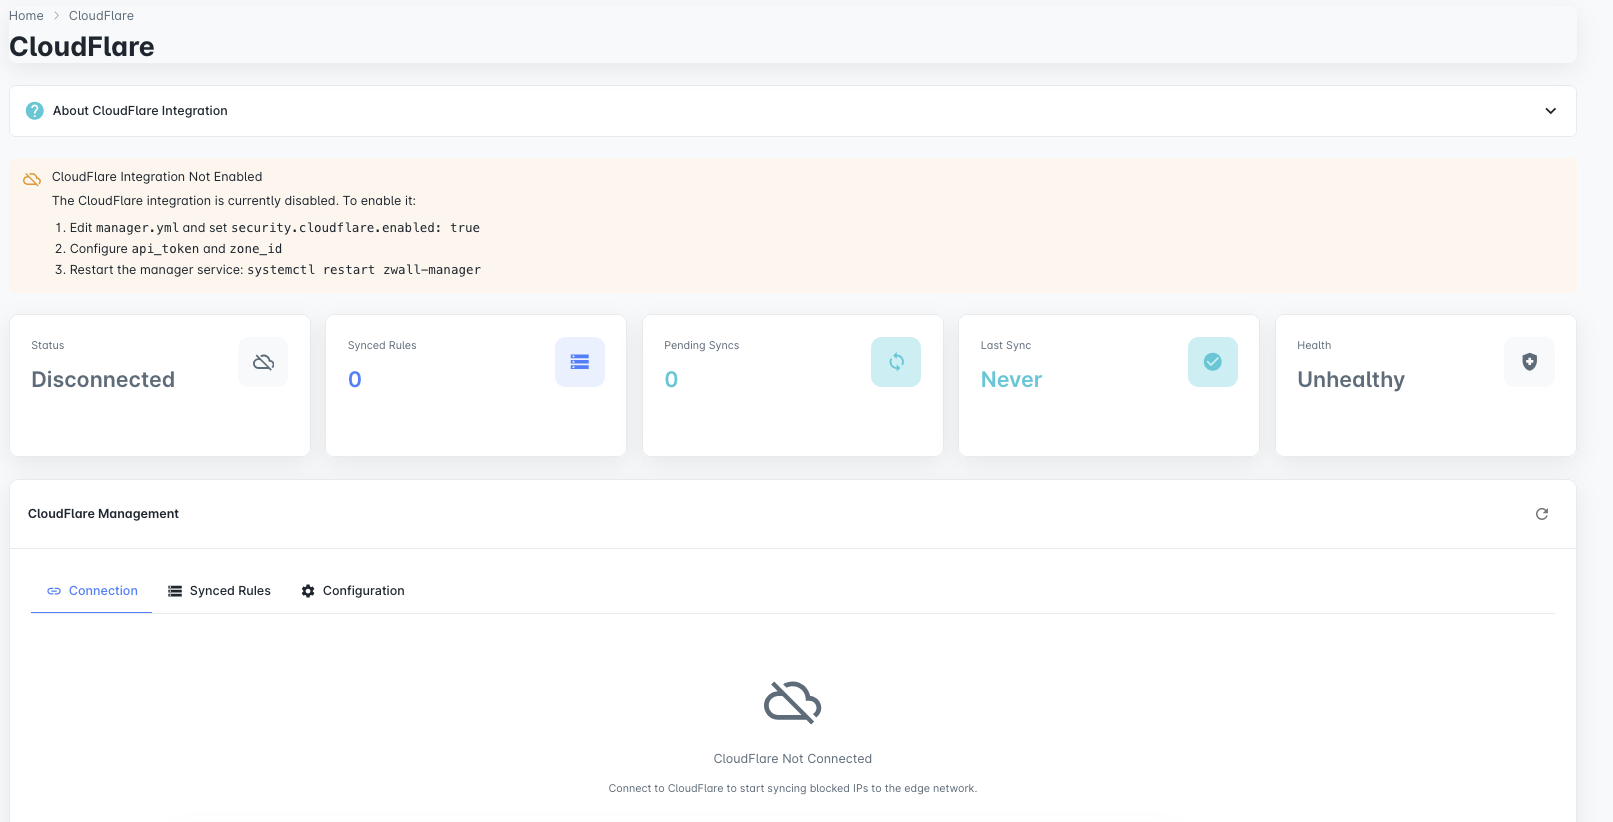The height and width of the screenshot is (822, 1613).
Task: Click the 'About CloudFlare Integration' title text
Action: point(140,111)
